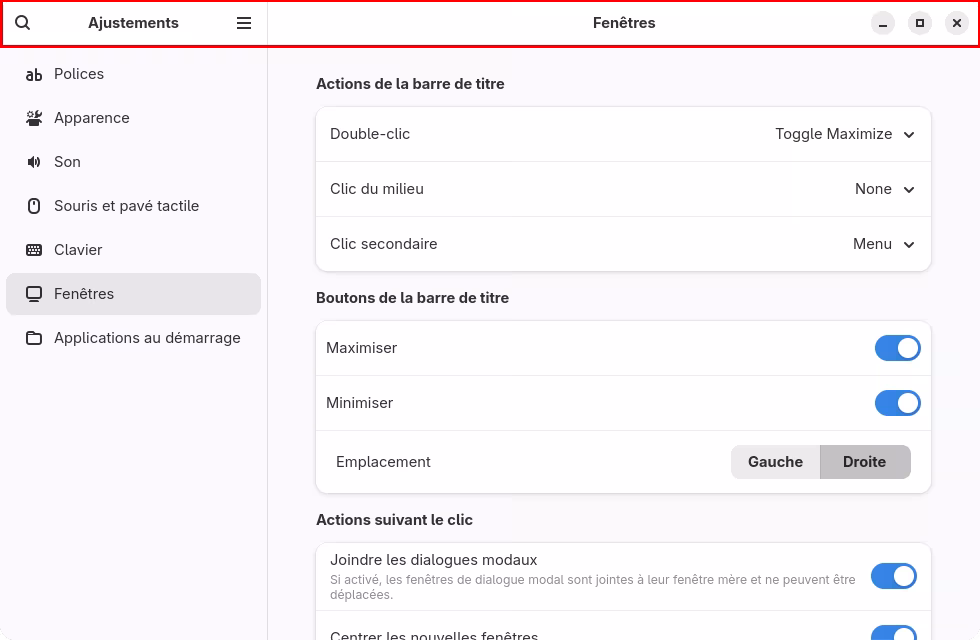The height and width of the screenshot is (640, 980).
Task: Click the Fenêtres header title
Action: [x=624, y=23]
